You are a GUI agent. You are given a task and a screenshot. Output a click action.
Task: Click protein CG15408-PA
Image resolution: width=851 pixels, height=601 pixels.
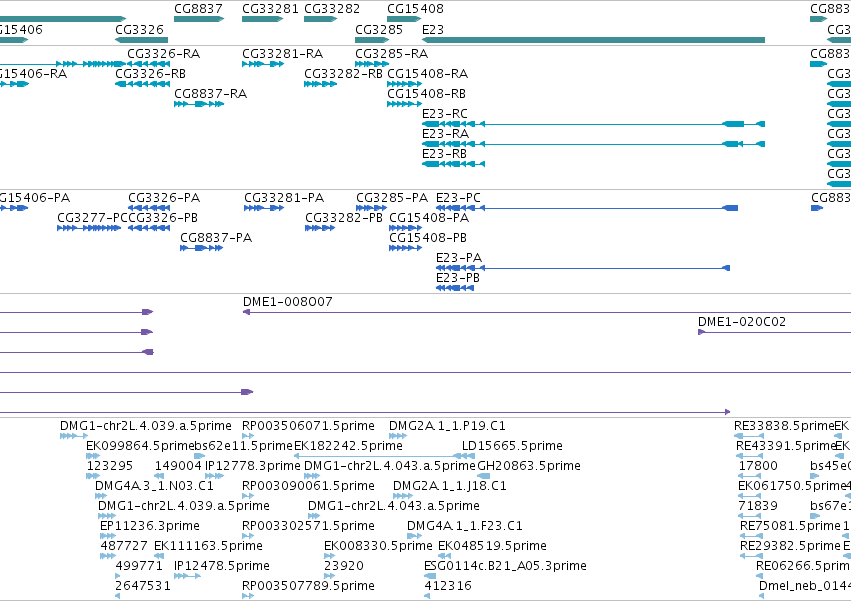click(x=405, y=228)
